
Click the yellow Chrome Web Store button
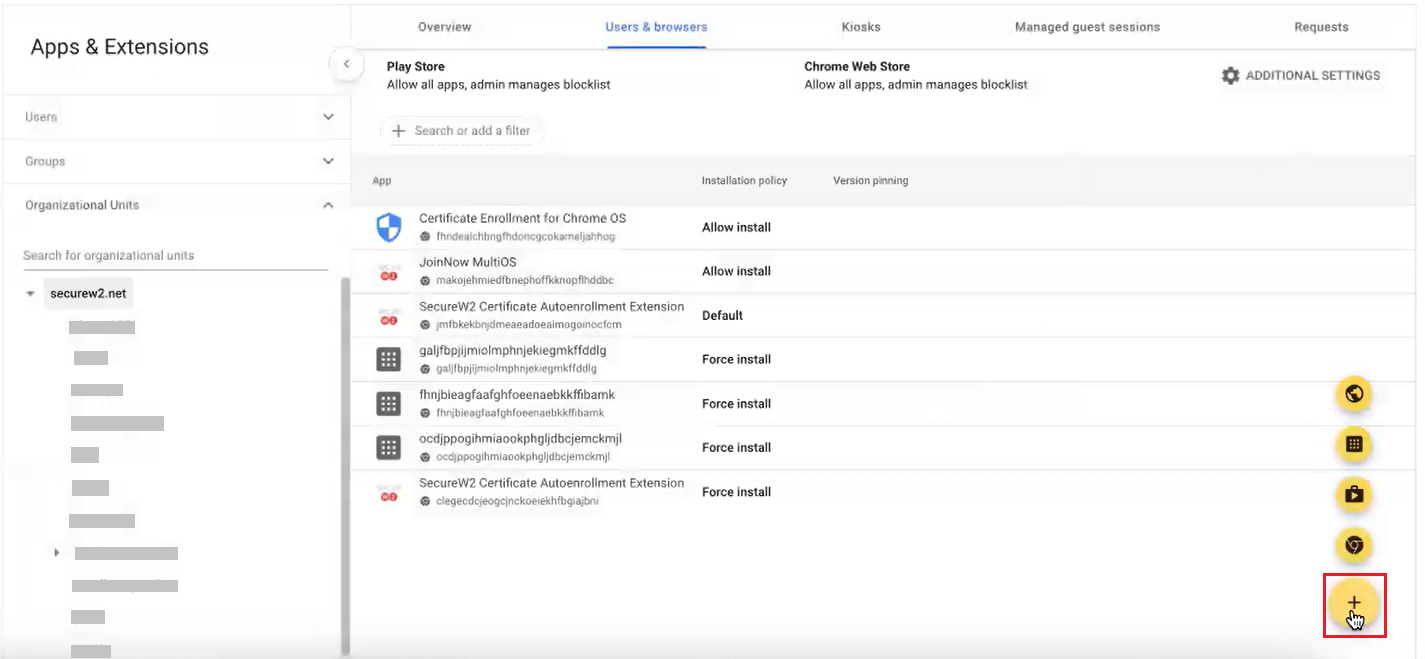click(x=1354, y=545)
